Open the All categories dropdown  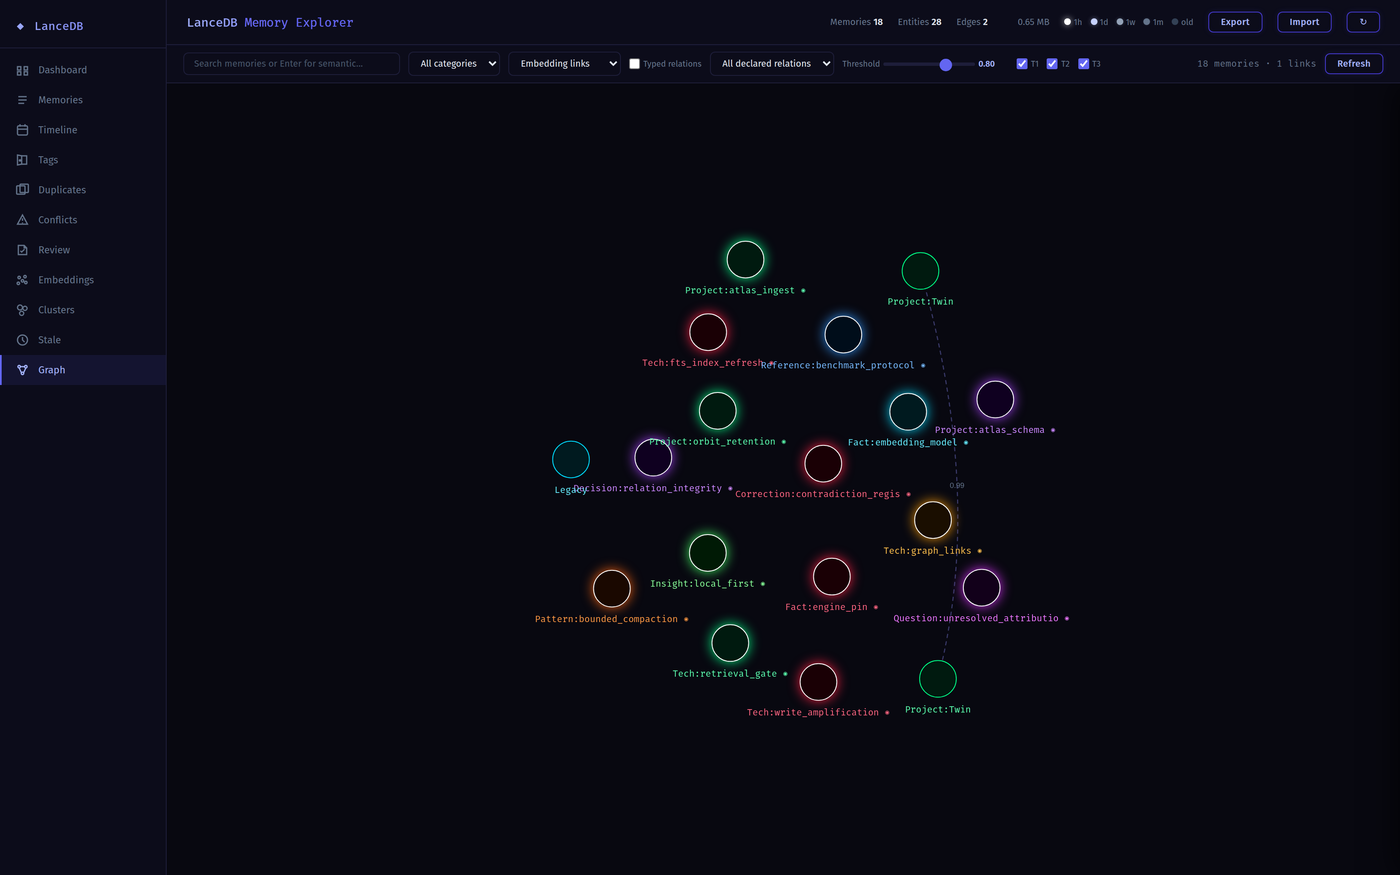(454, 63)
